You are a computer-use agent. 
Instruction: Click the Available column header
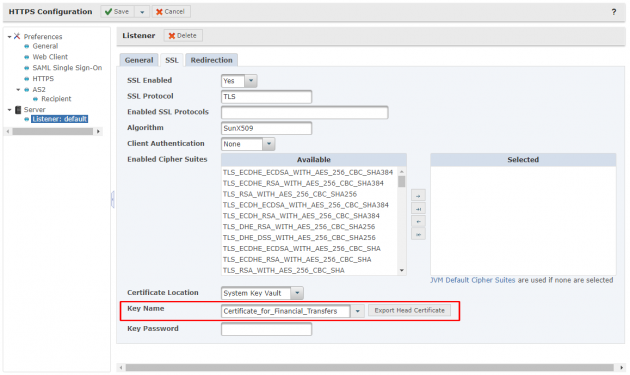314,160
